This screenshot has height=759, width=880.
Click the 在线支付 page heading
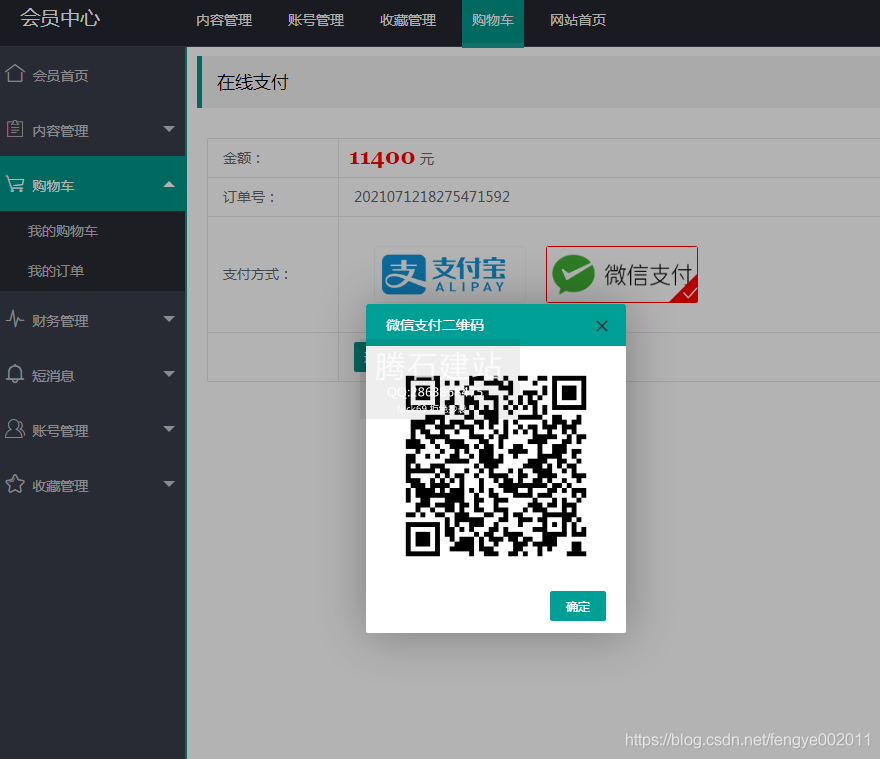pyautogui.click(x=253, y=83)
